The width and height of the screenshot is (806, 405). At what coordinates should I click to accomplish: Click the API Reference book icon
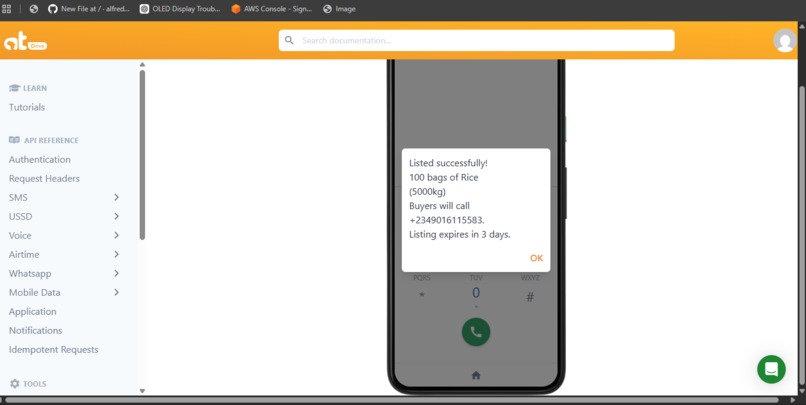[14, 140]
